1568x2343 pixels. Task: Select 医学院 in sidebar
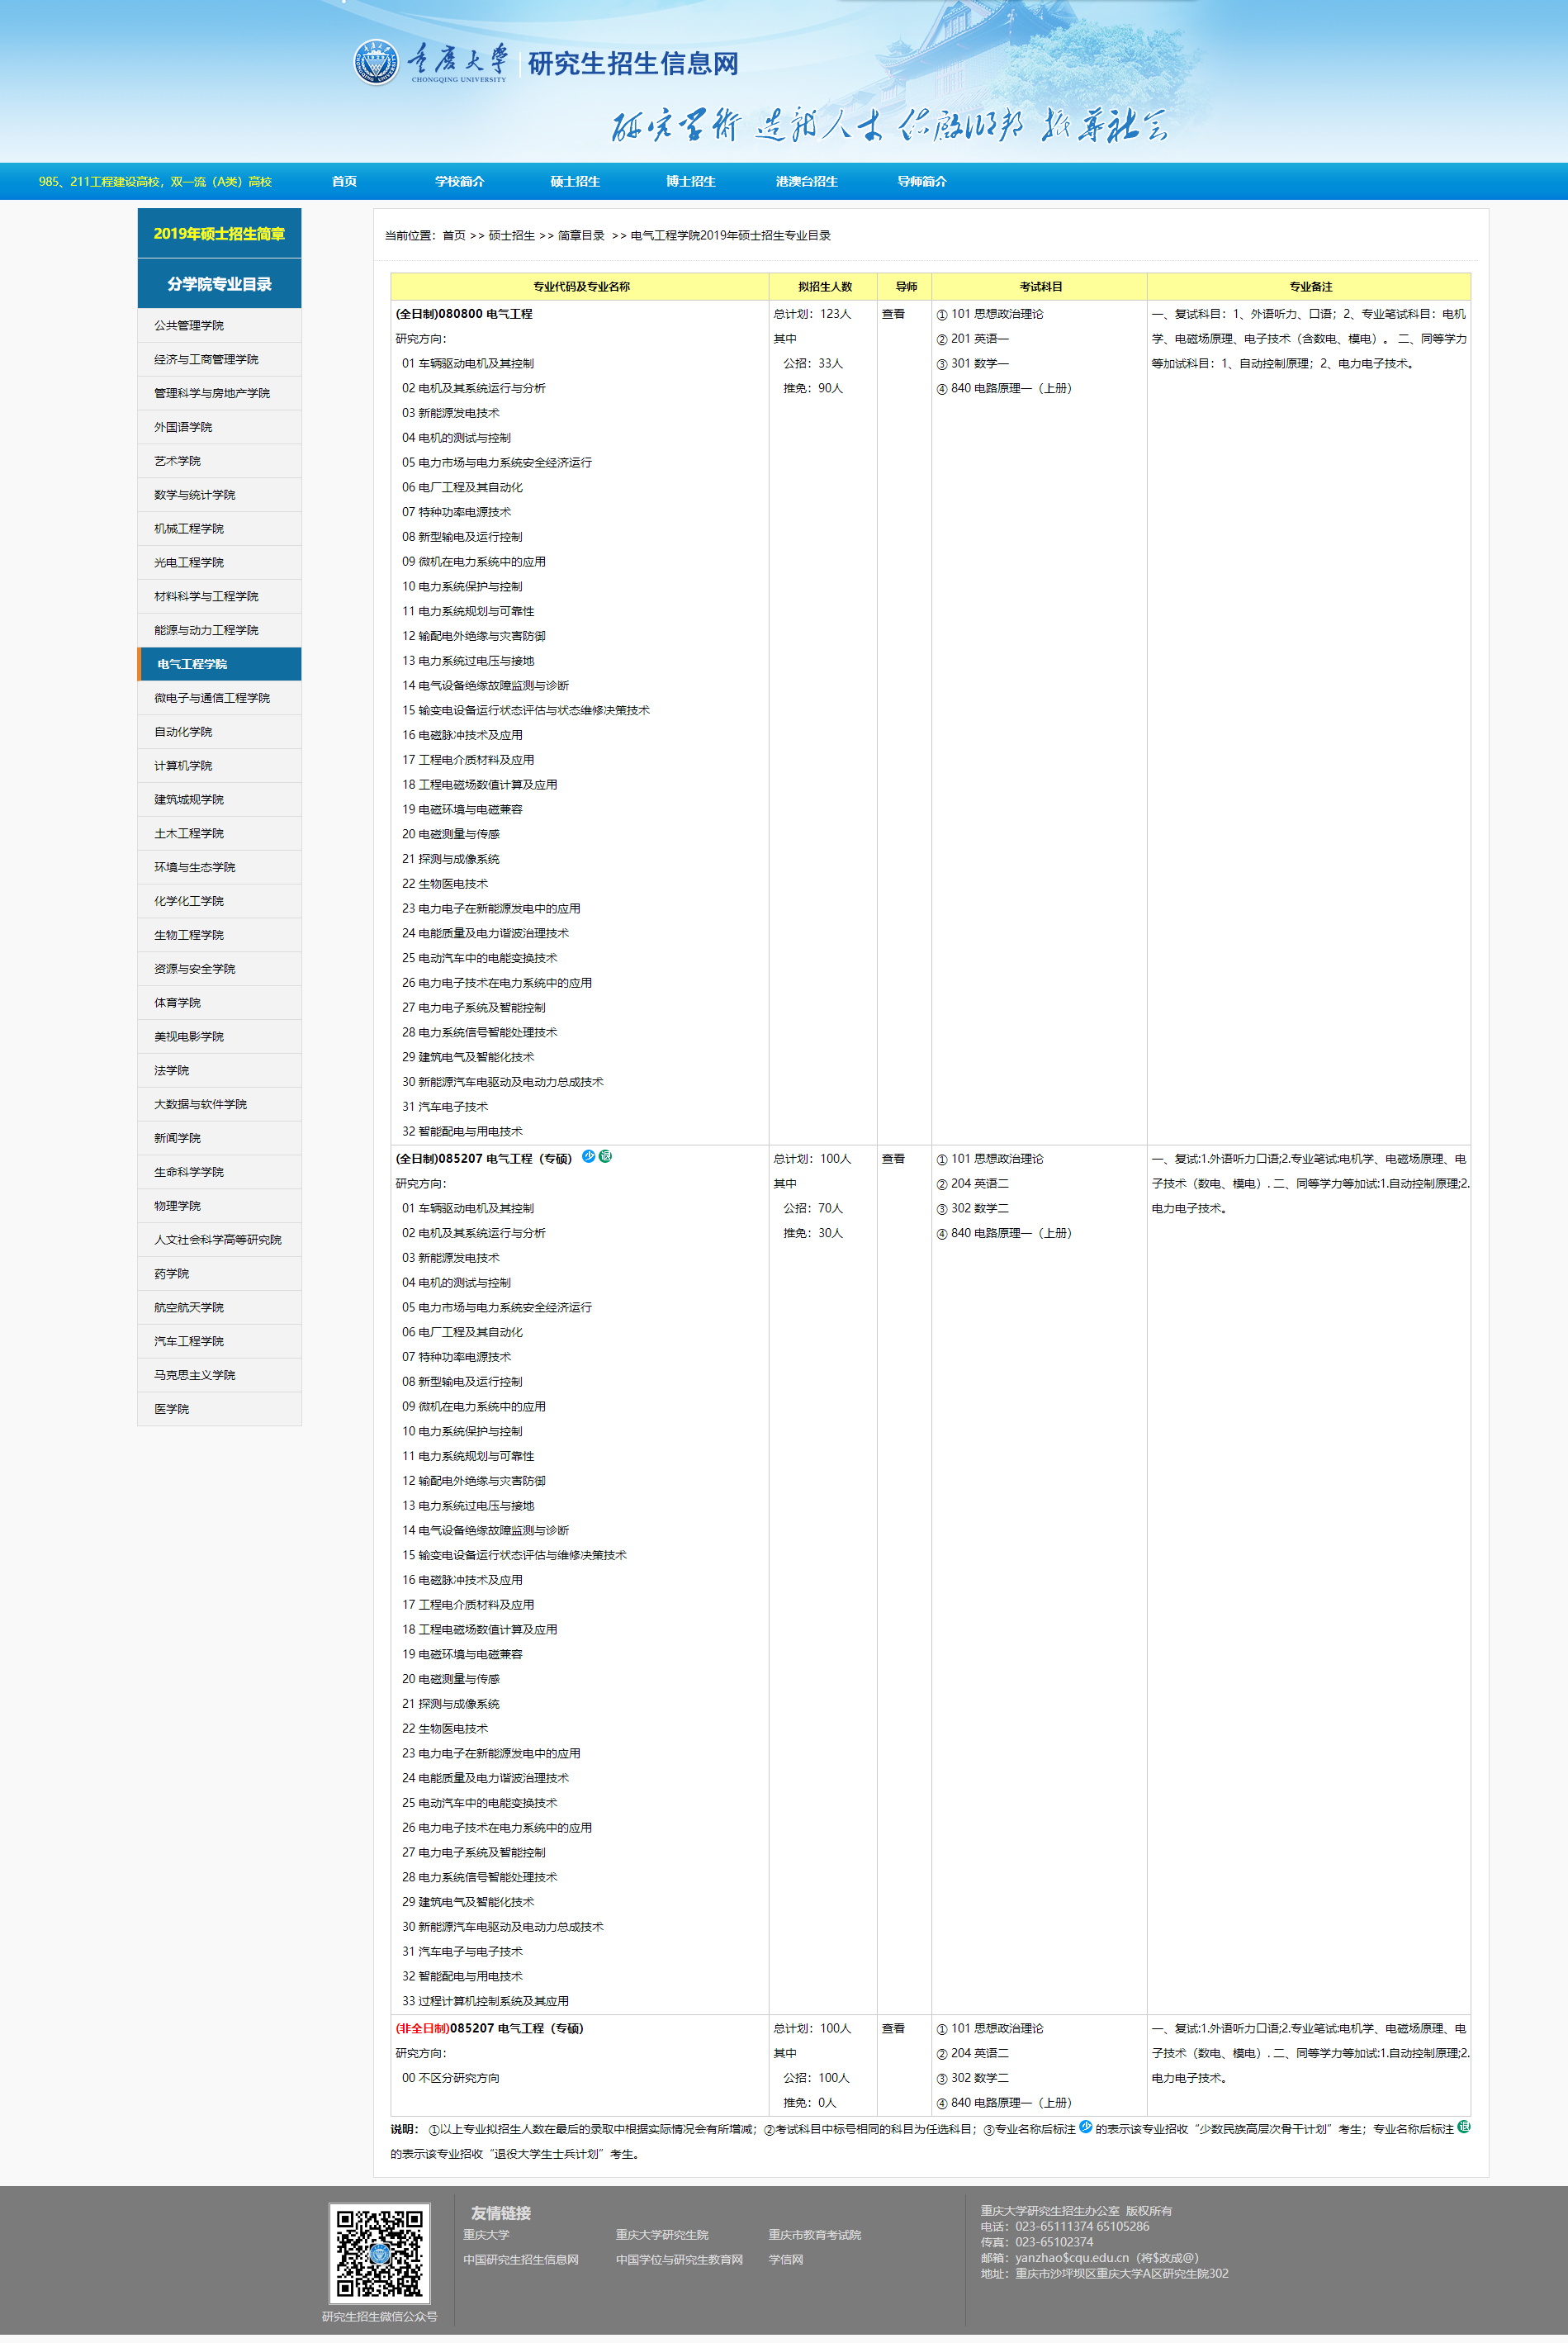[219, 1409]
